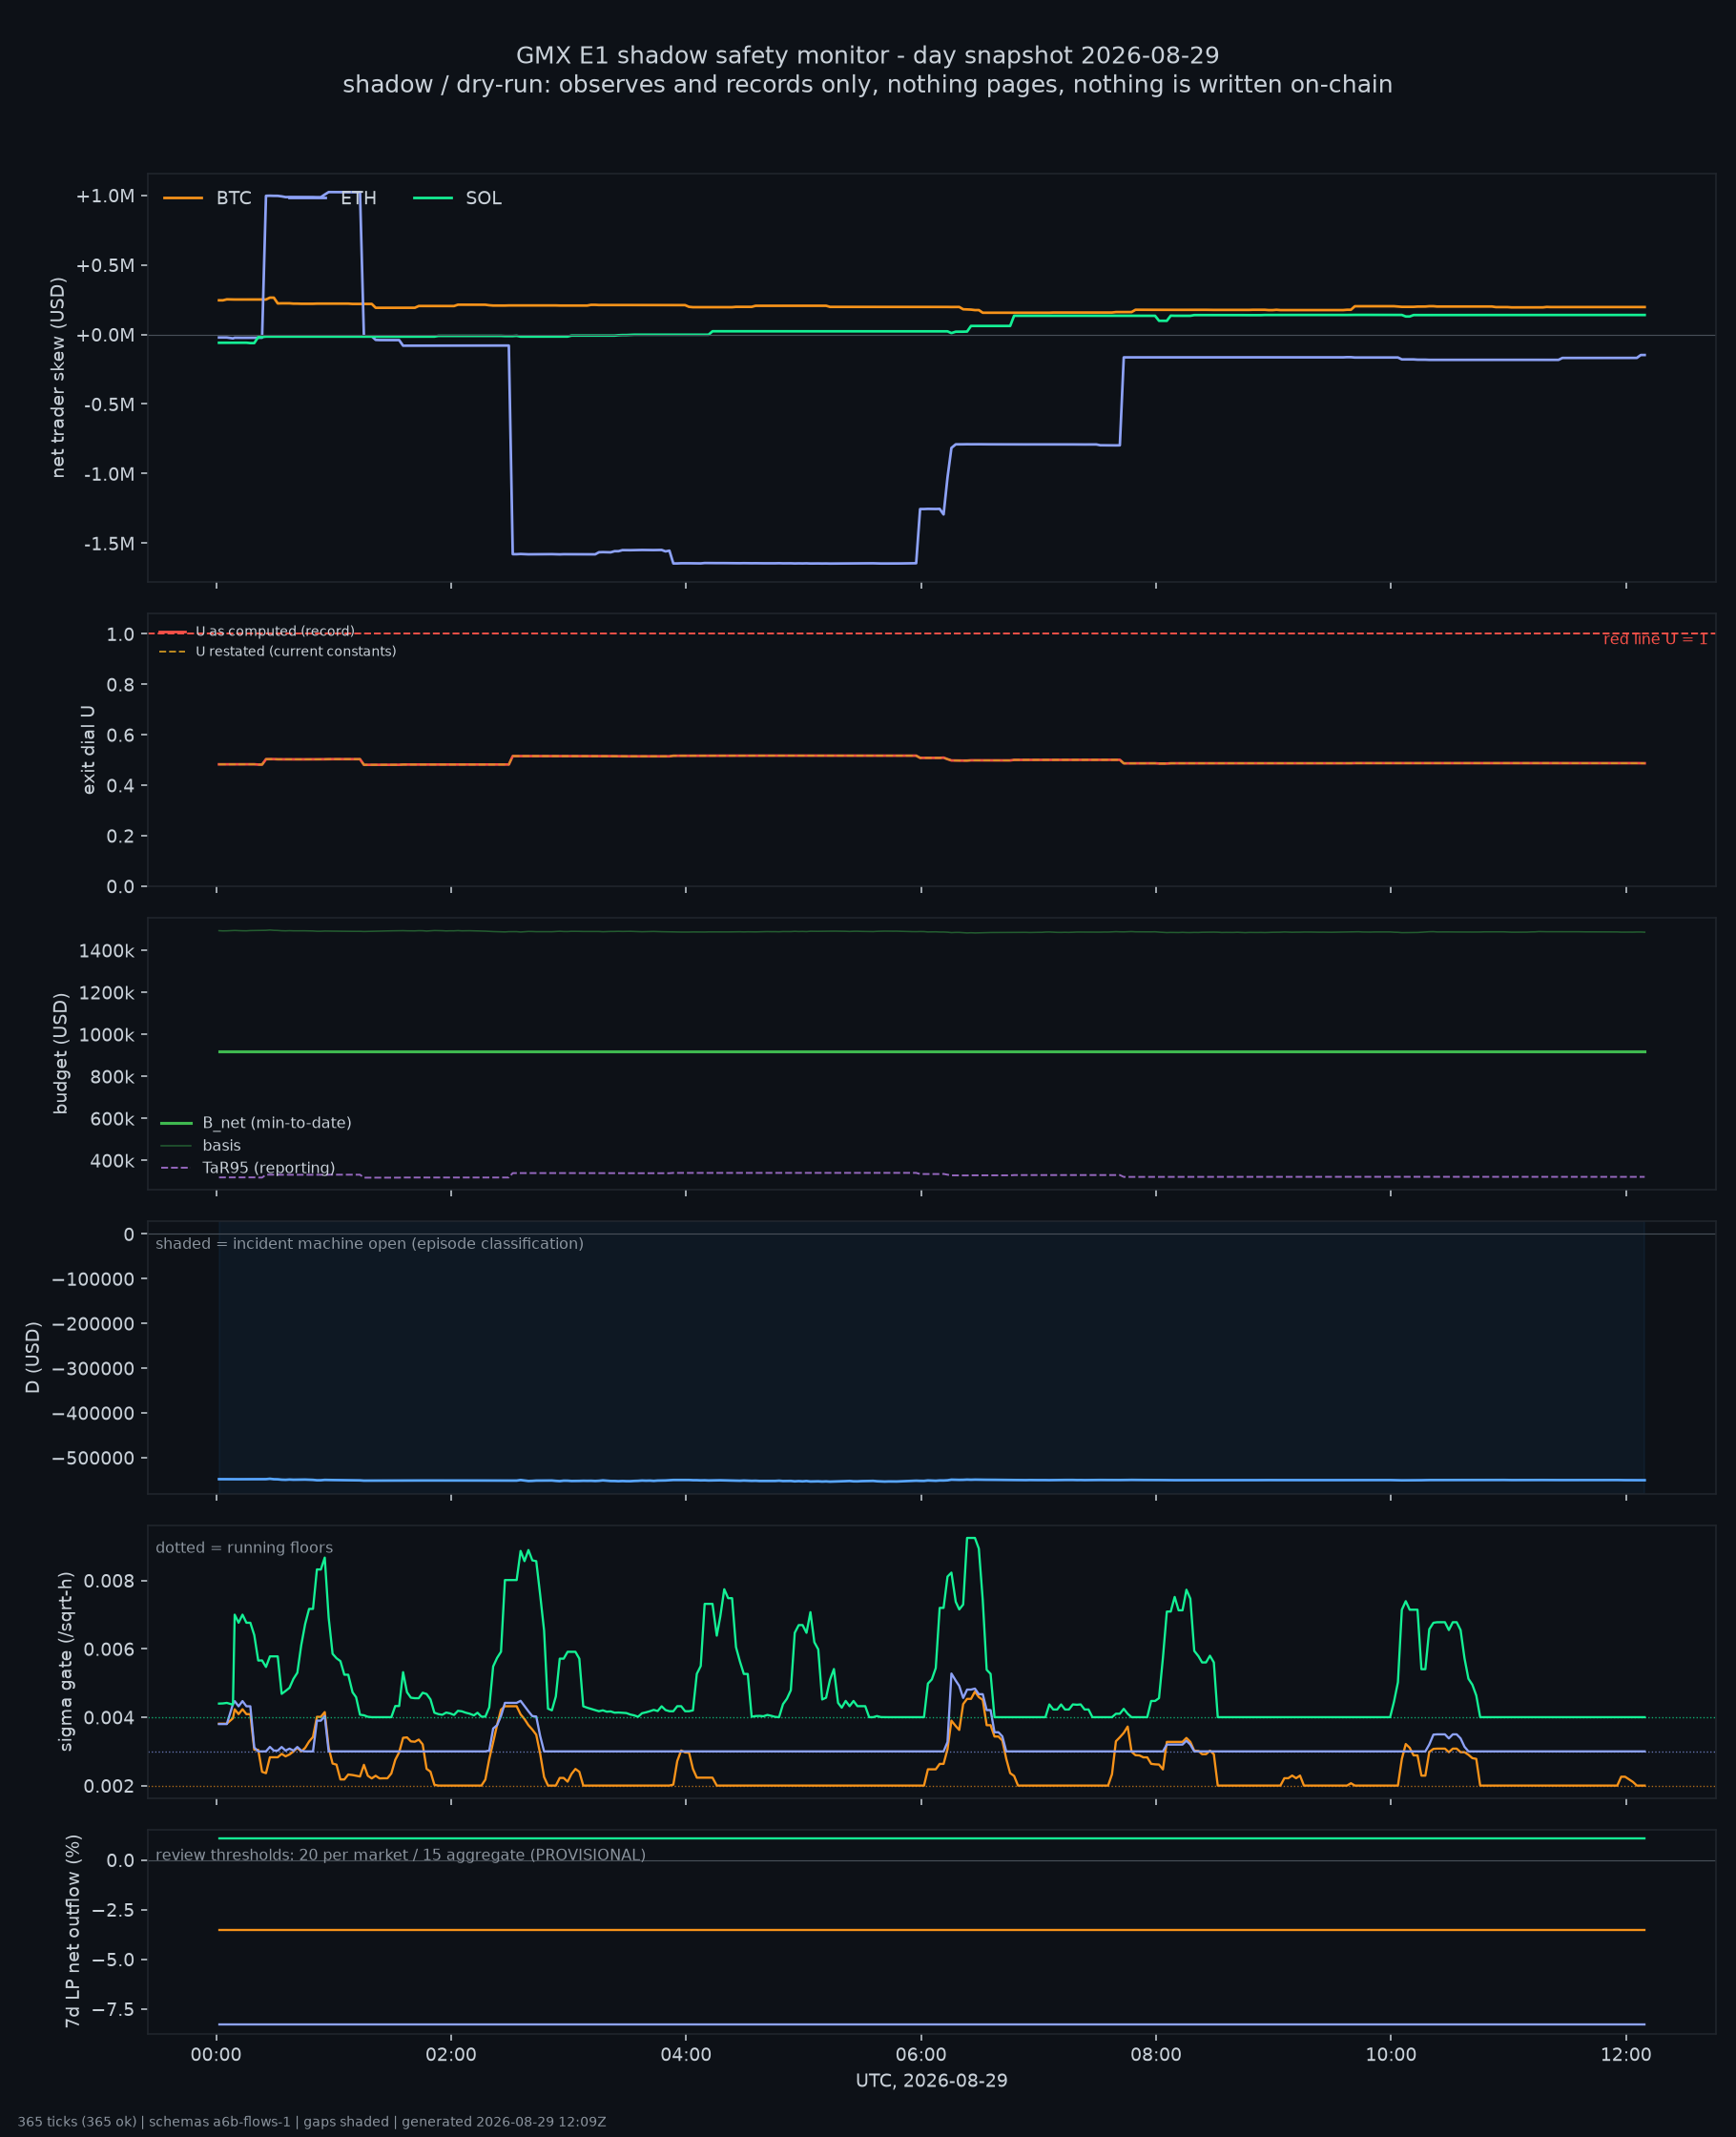Click the 'shaded = incident machine open' note

(x=370, y=1244)
